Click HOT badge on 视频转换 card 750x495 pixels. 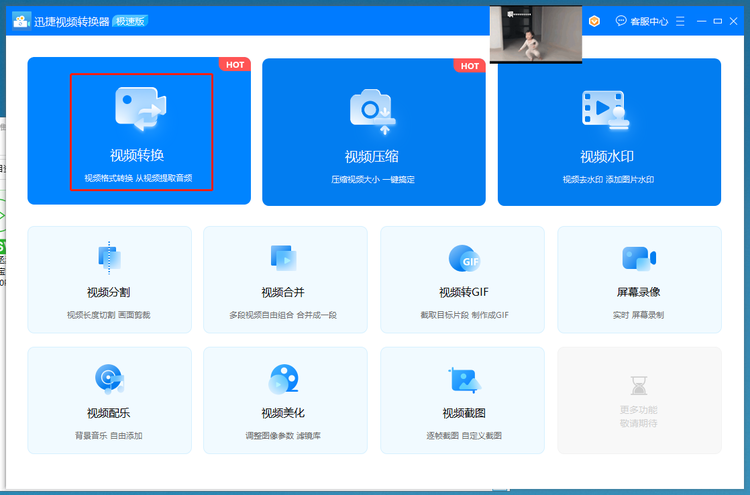click(235, 65)
